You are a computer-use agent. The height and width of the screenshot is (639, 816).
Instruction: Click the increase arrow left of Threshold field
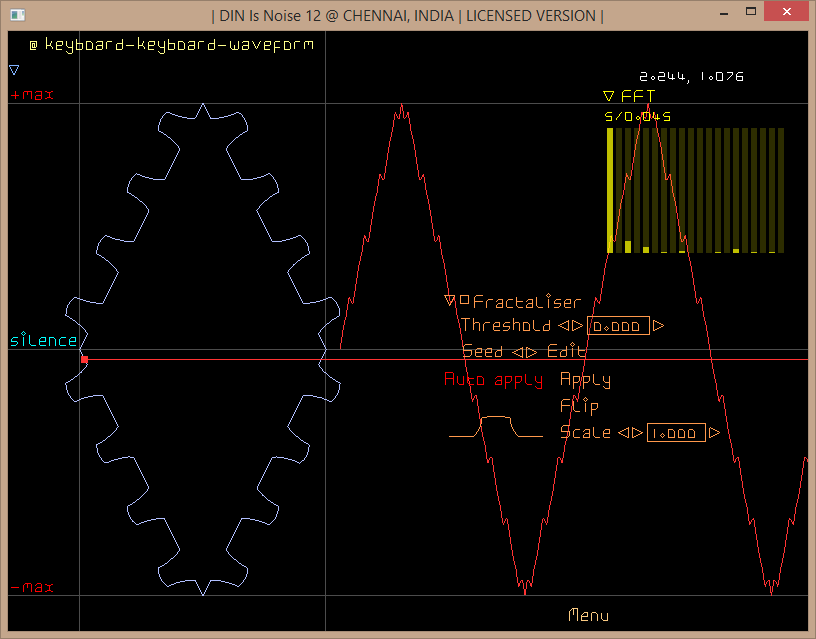[577, 326]
